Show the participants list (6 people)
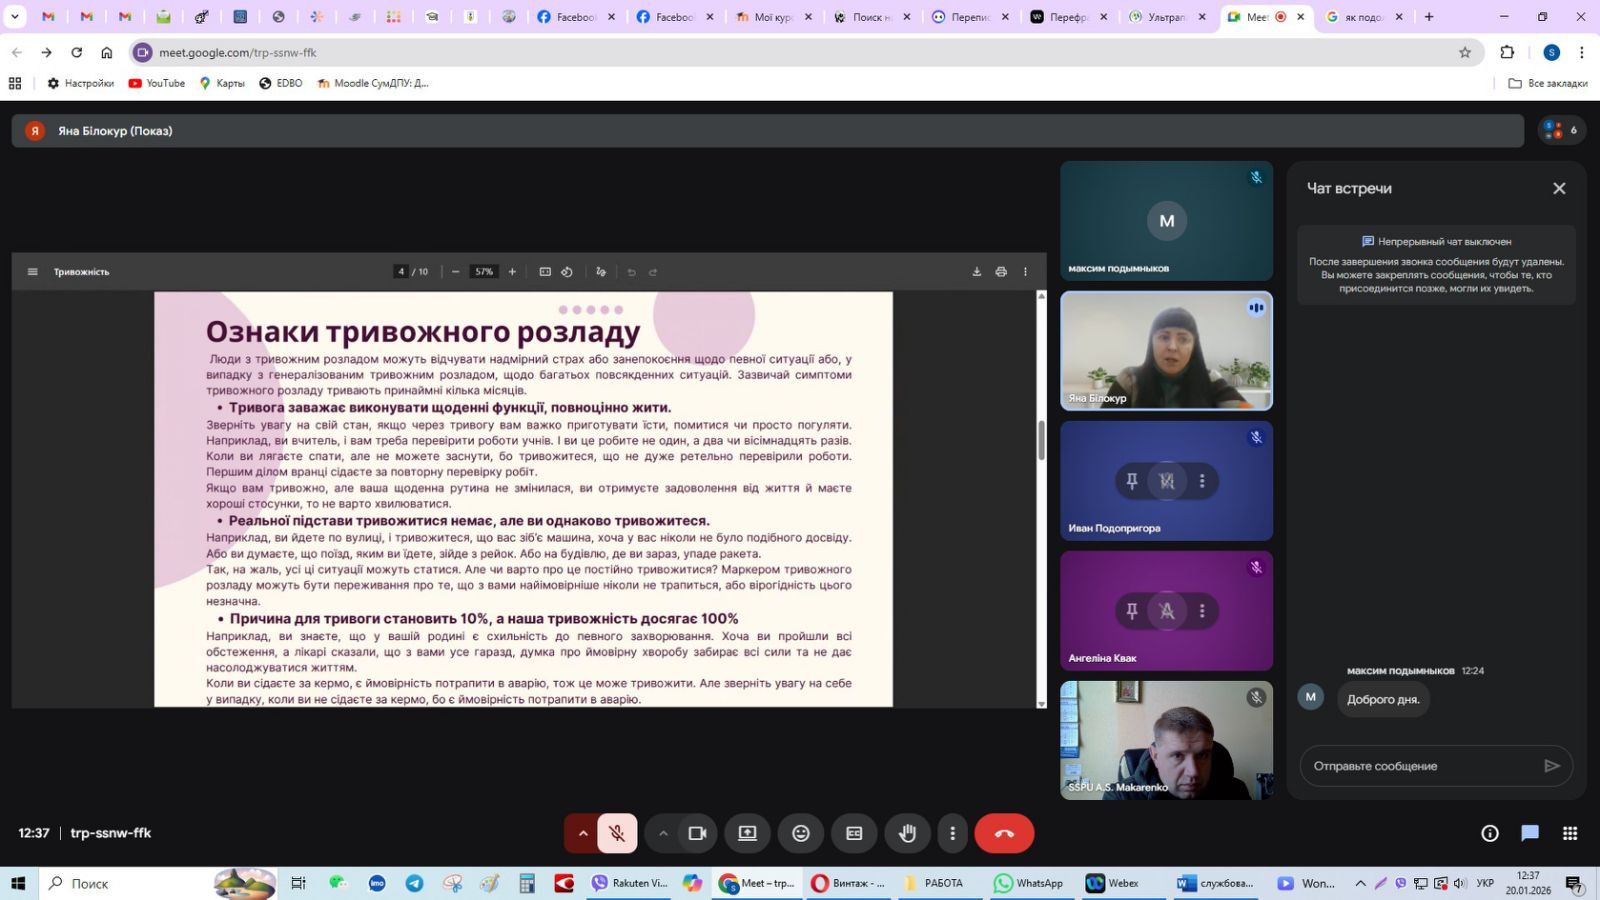 (1560, 130)
